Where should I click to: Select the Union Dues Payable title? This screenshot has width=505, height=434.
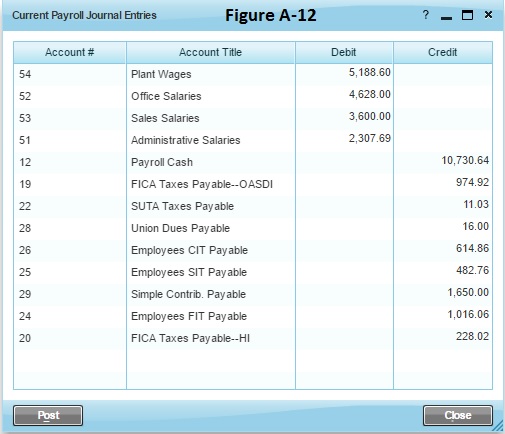180,228
